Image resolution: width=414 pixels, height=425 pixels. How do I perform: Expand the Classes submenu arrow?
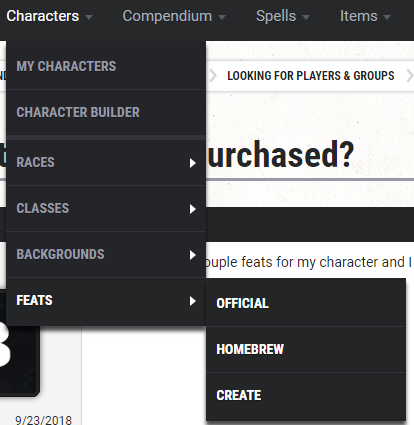coord(192,209)
